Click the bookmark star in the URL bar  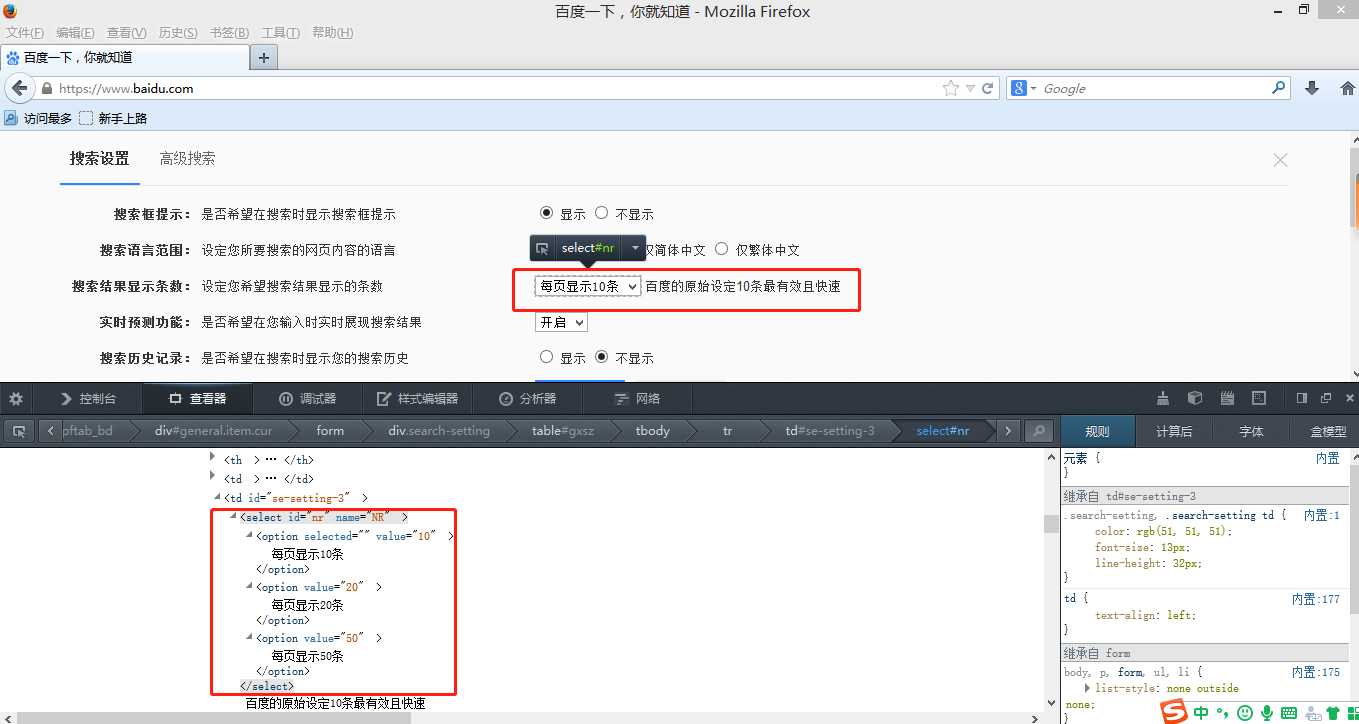coord(950,88)
